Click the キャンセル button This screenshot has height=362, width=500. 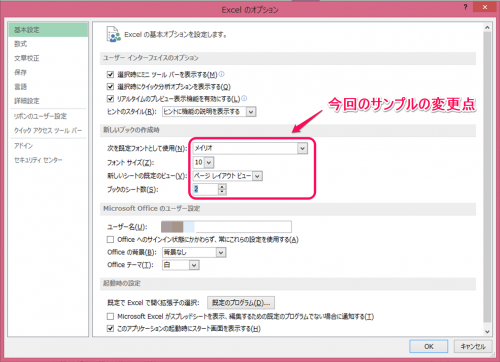point(473,346)
